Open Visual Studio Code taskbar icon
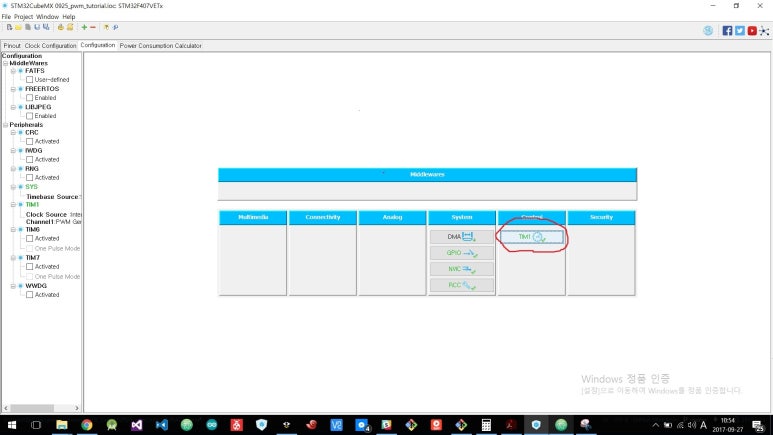The image size is (773, 435). click(162, 425)
